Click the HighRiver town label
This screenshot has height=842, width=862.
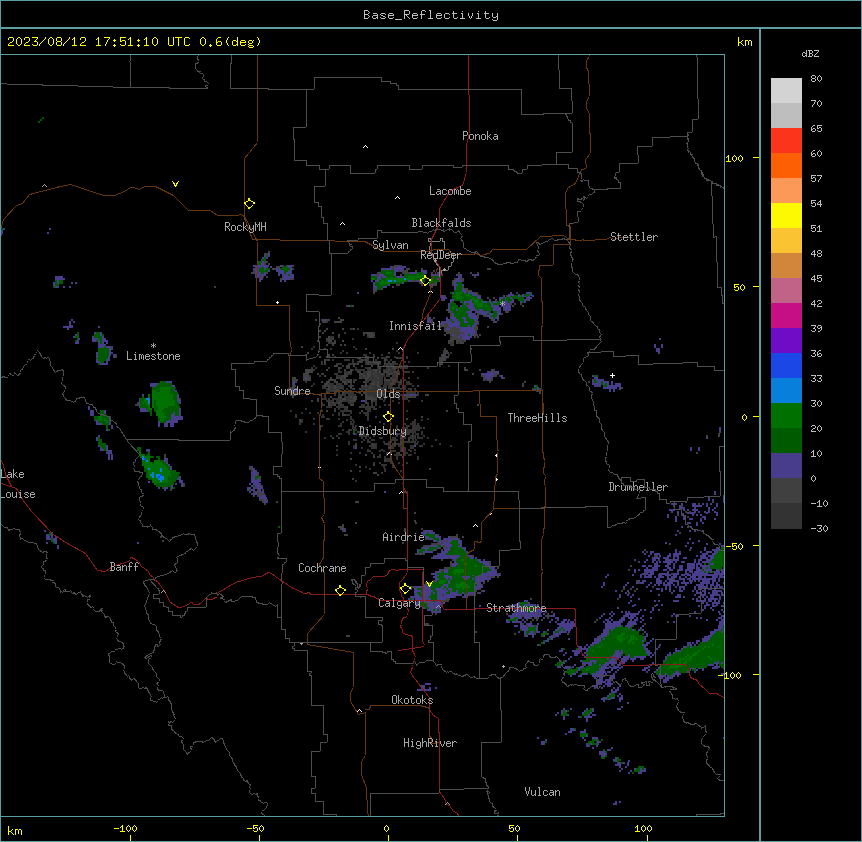coord(430,743)
